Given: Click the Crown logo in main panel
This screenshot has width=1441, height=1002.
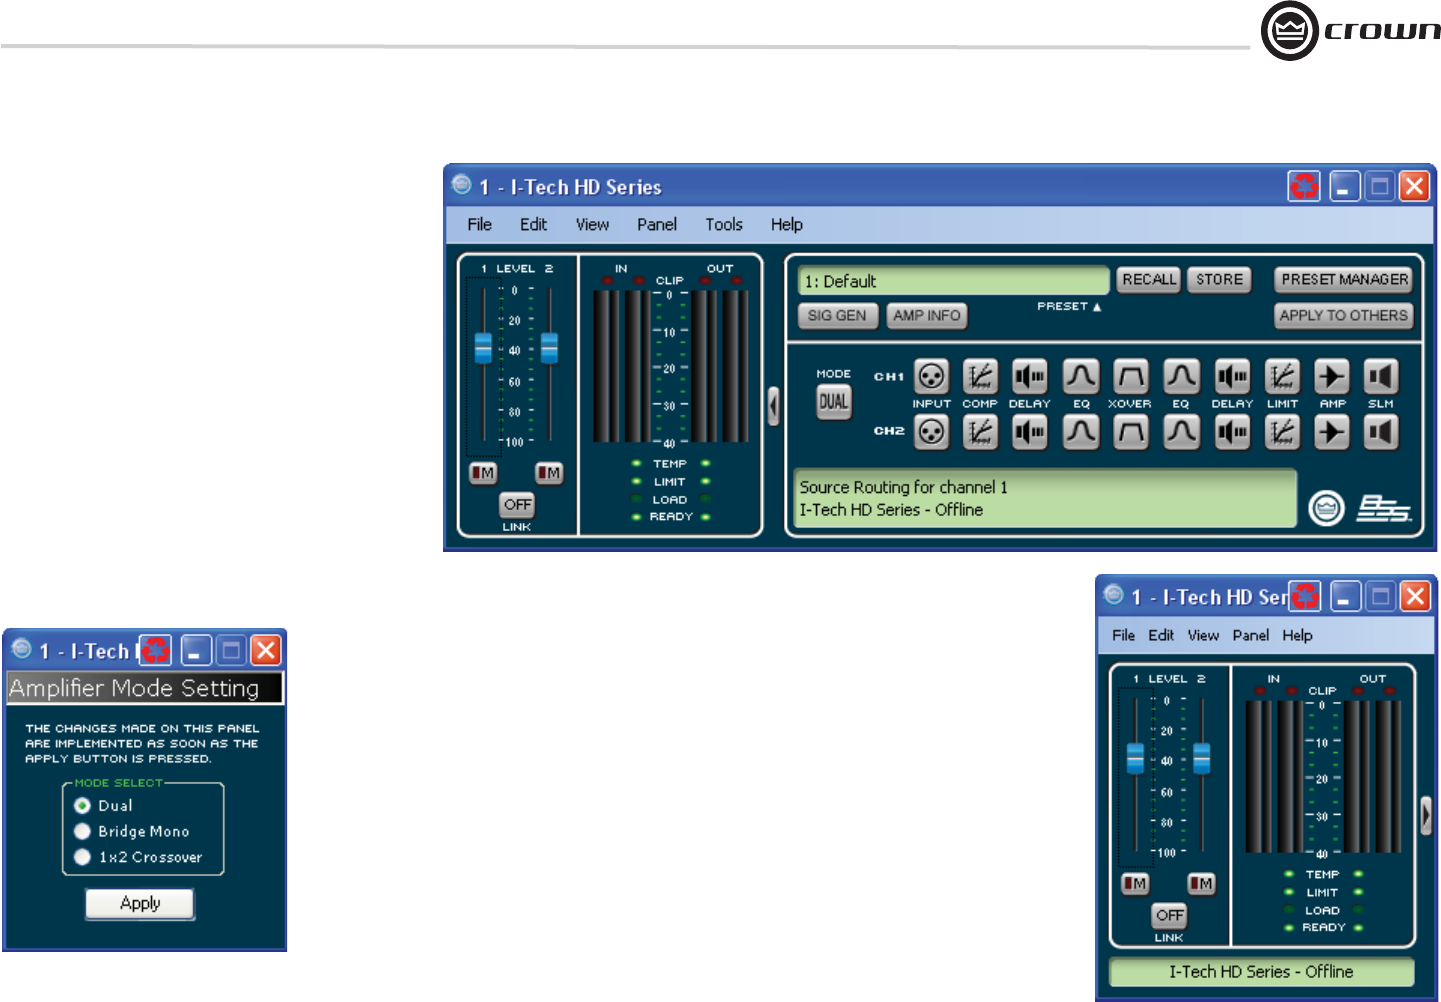Looking at the screenshot, I should pyautogui.click(x=1327, y=508).
